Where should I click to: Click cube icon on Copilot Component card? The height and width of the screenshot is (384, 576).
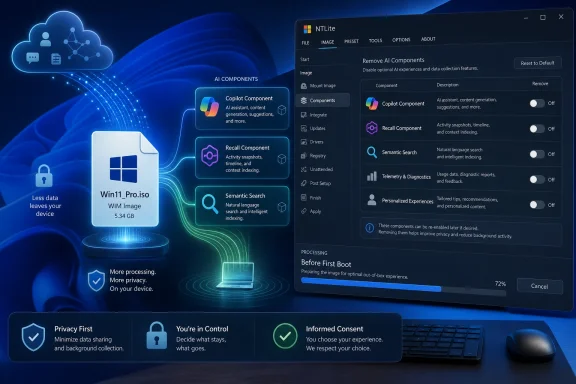coord(281,110)
